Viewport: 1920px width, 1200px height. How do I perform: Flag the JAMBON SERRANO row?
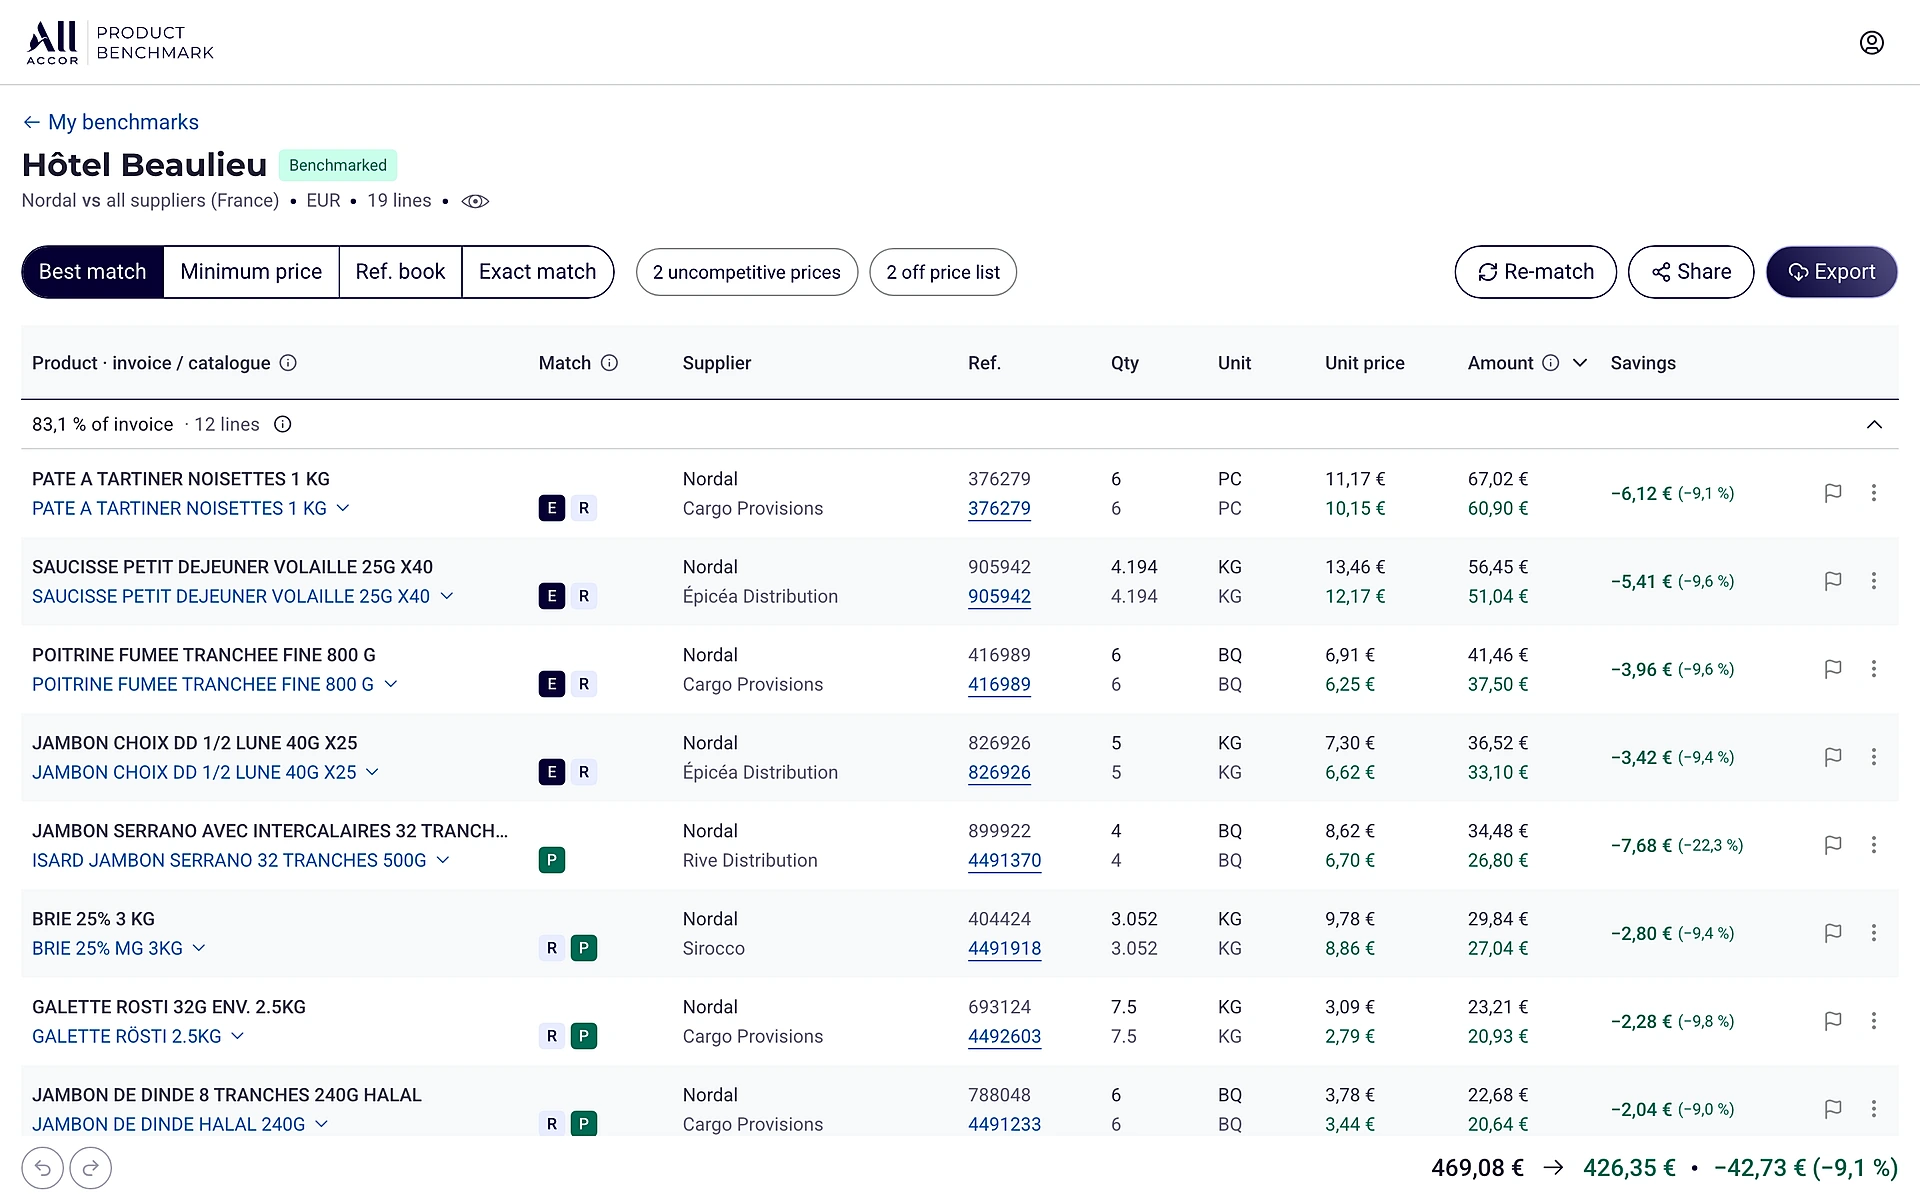click(1833, 845)
